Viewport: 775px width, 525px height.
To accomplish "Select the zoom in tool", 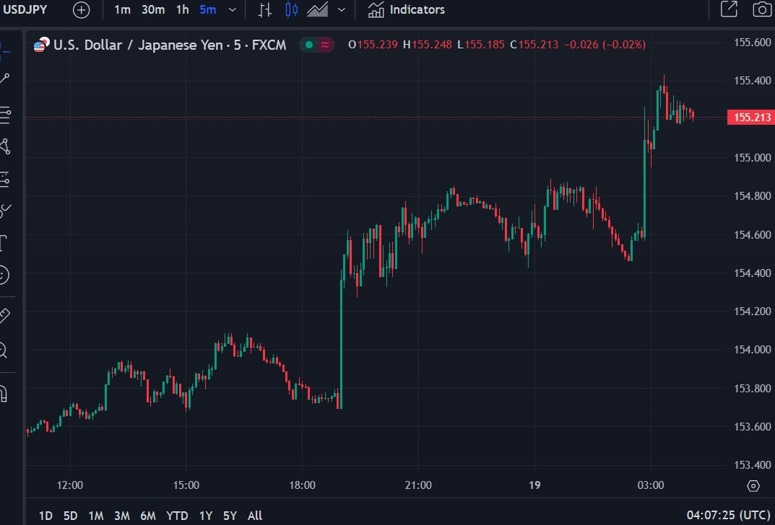I will pyautogui.click(x=4, y=350).
